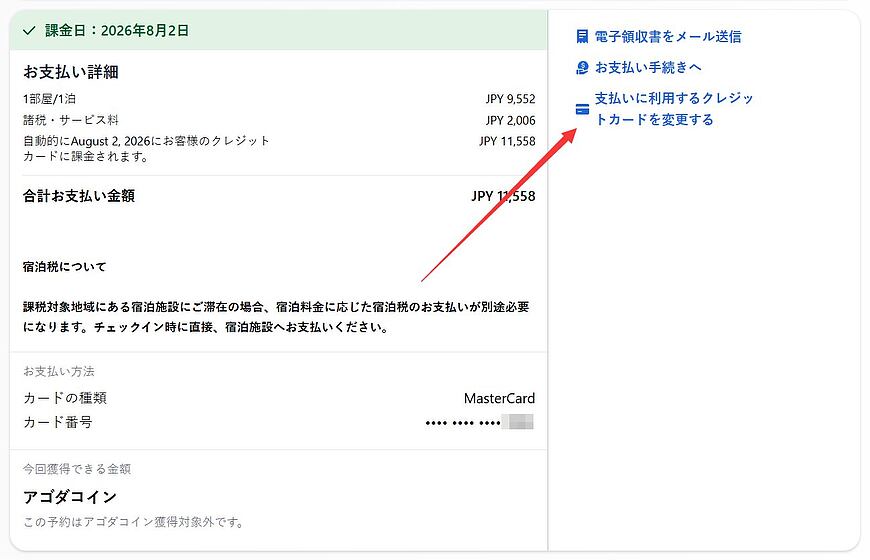The width and height of the screenshot is (870, 560).
Task: Click the payment hand-coin icon beside お支払い手続きへ
Action: (582, 68)
